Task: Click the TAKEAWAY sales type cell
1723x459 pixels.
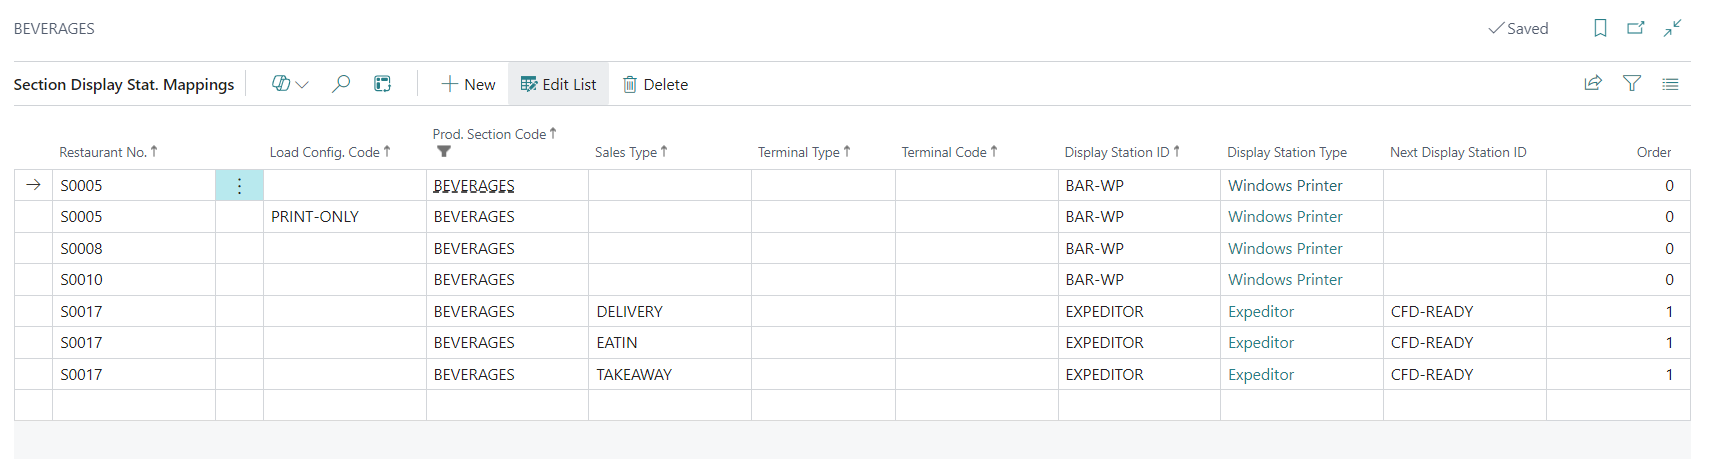Action: [x=634, y=374]
